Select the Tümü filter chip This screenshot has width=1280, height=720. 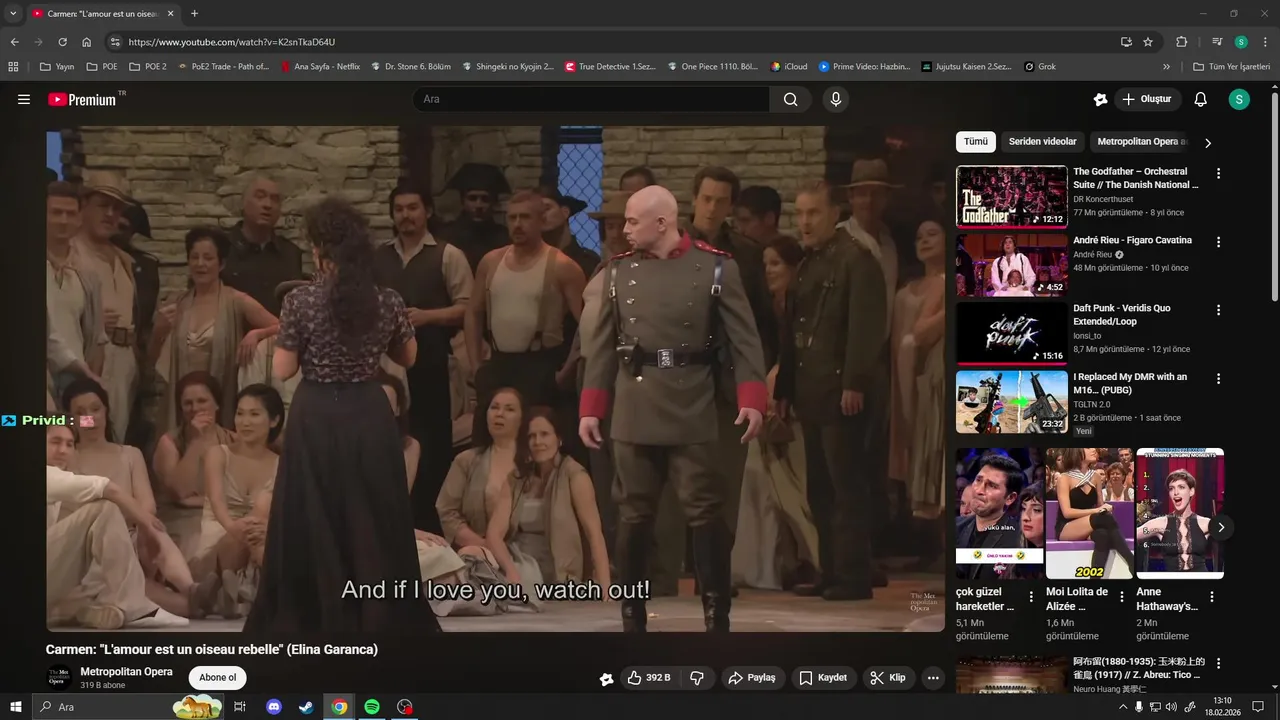[976, 142]
